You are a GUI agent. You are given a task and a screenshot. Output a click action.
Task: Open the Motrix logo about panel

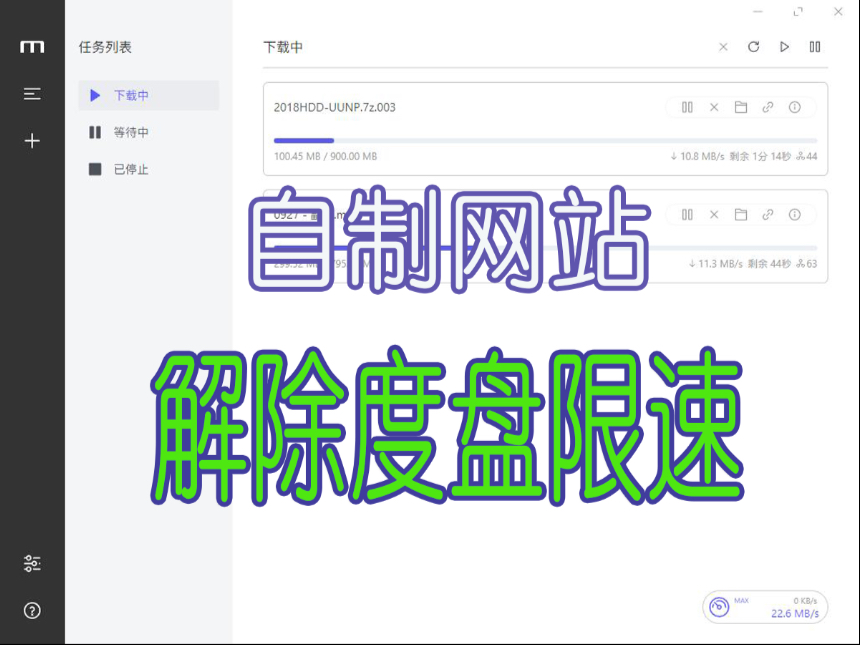click(x=32, y=47)
